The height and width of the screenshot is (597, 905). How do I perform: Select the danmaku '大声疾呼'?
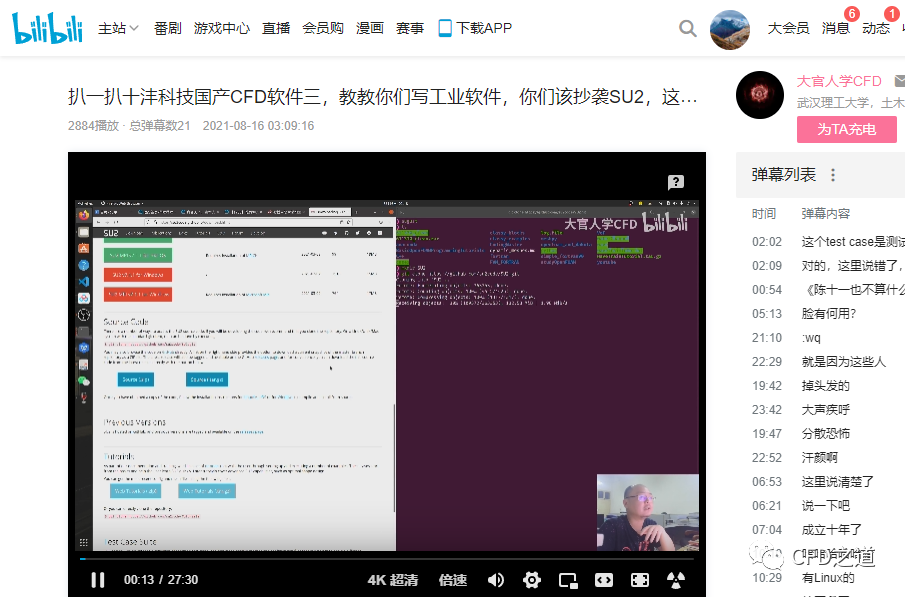point(825,410)
